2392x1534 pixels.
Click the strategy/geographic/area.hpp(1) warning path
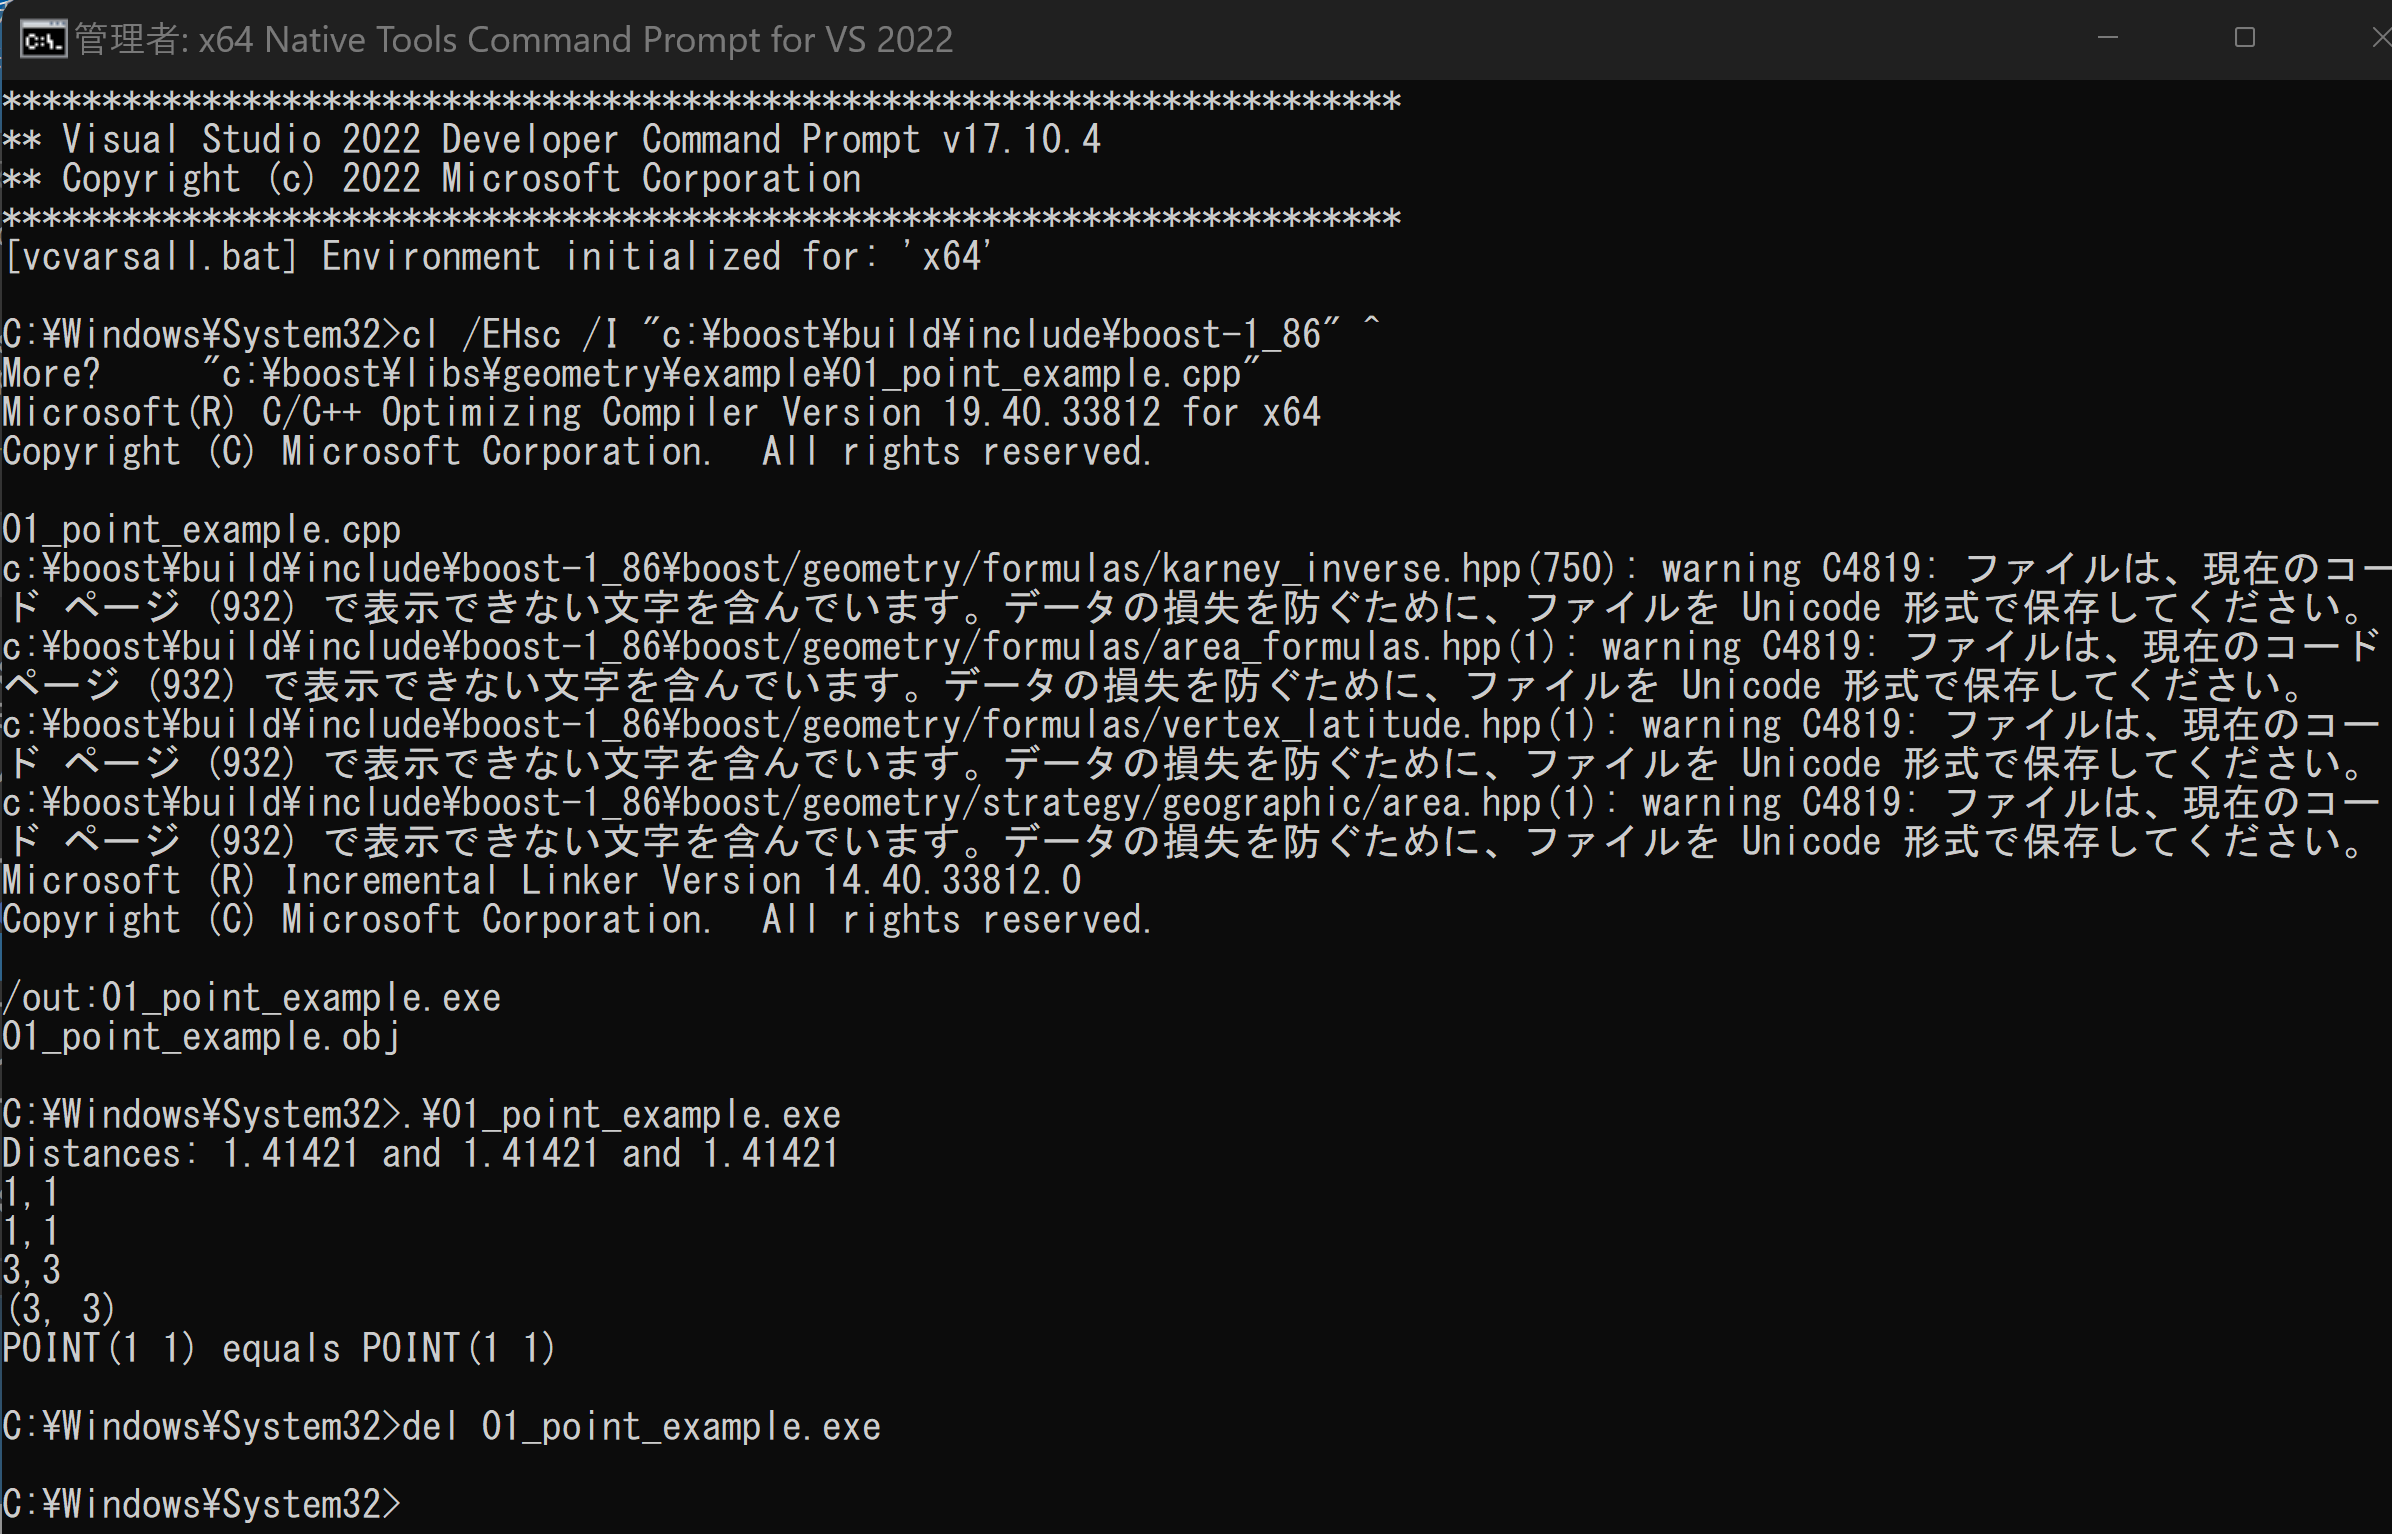pyautogui.click(x=799, y=802)
